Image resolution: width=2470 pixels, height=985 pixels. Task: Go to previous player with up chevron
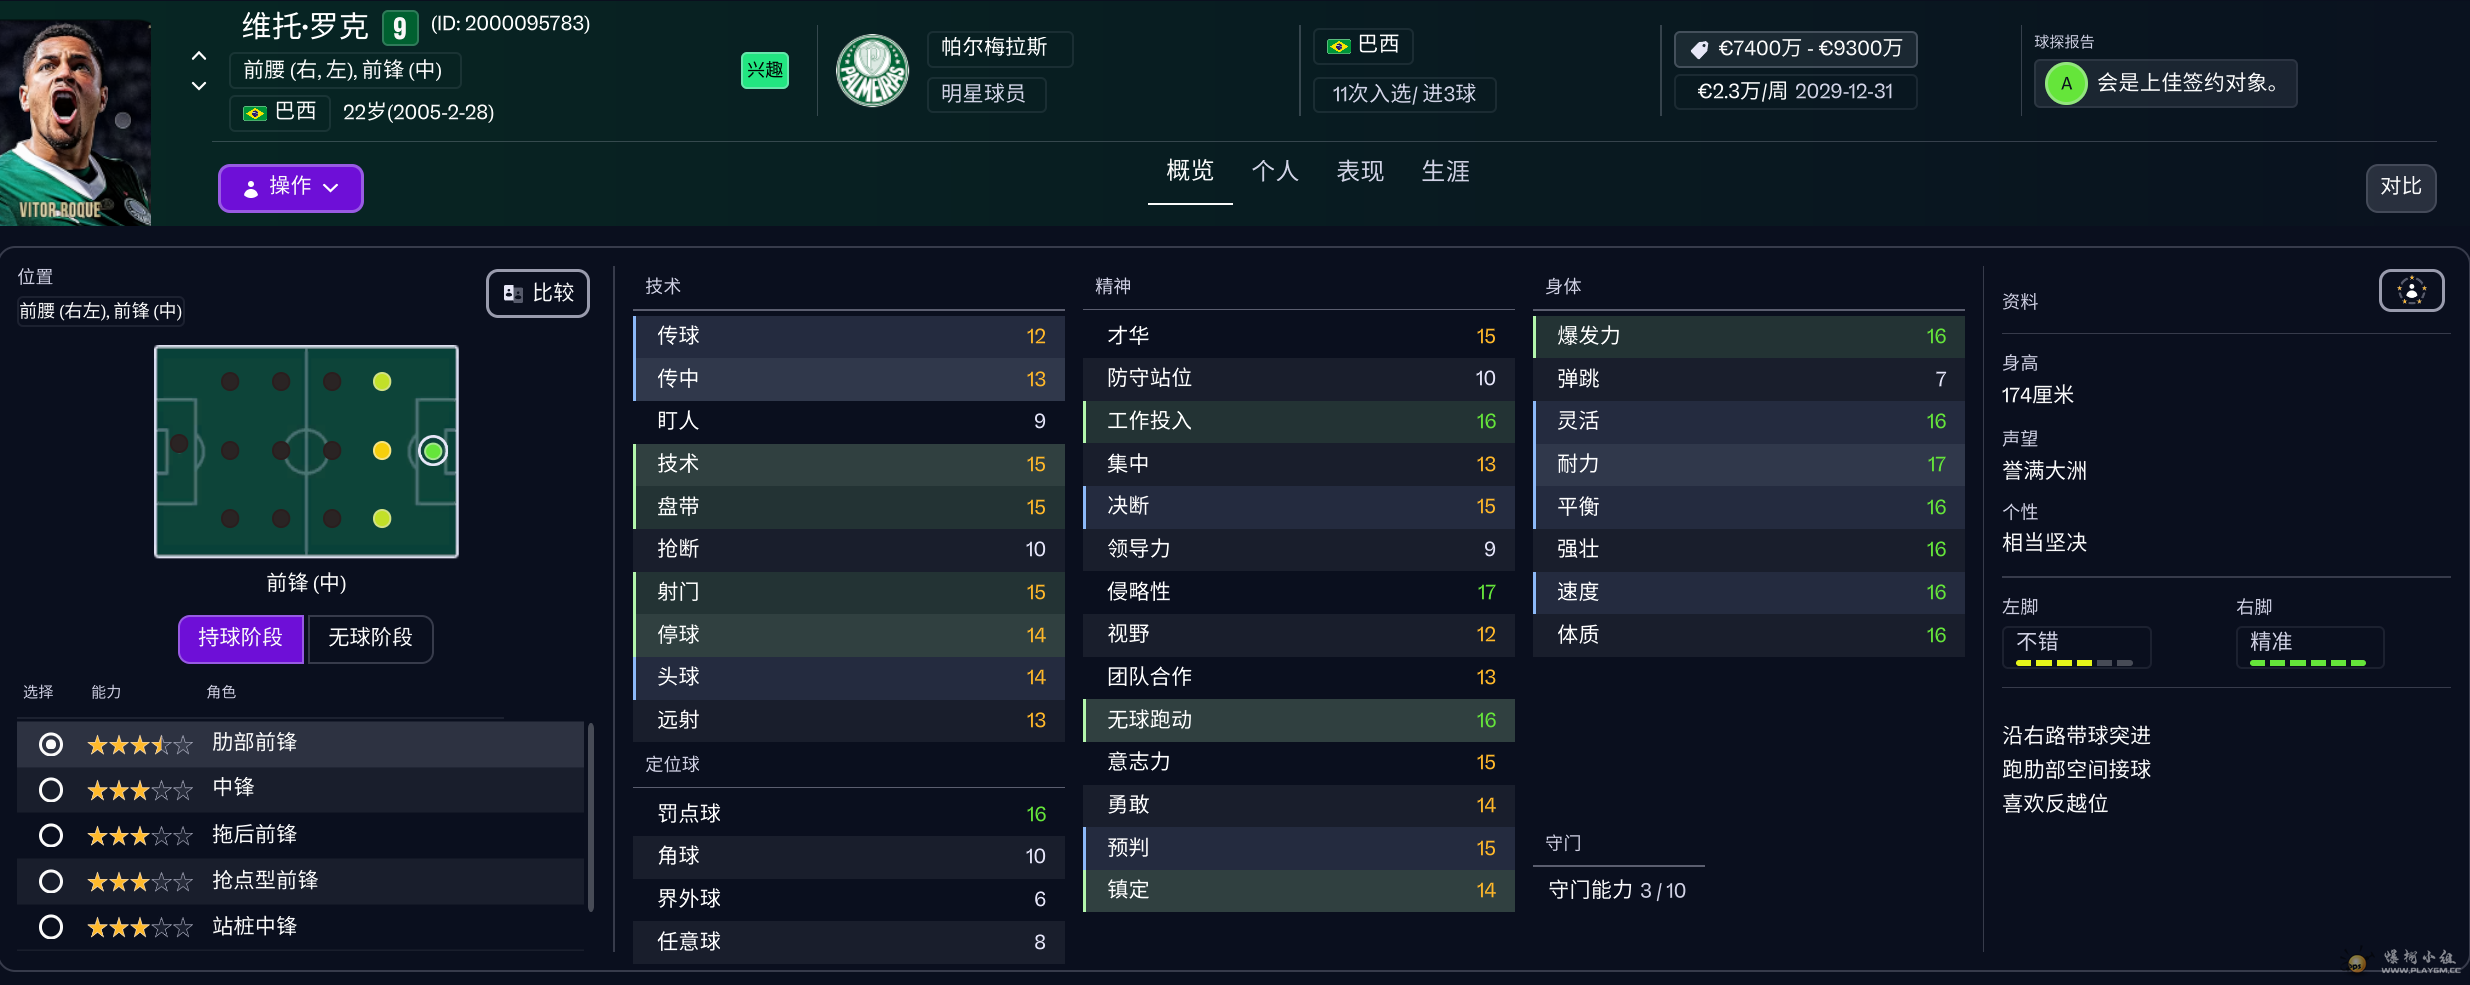(199, 56)
